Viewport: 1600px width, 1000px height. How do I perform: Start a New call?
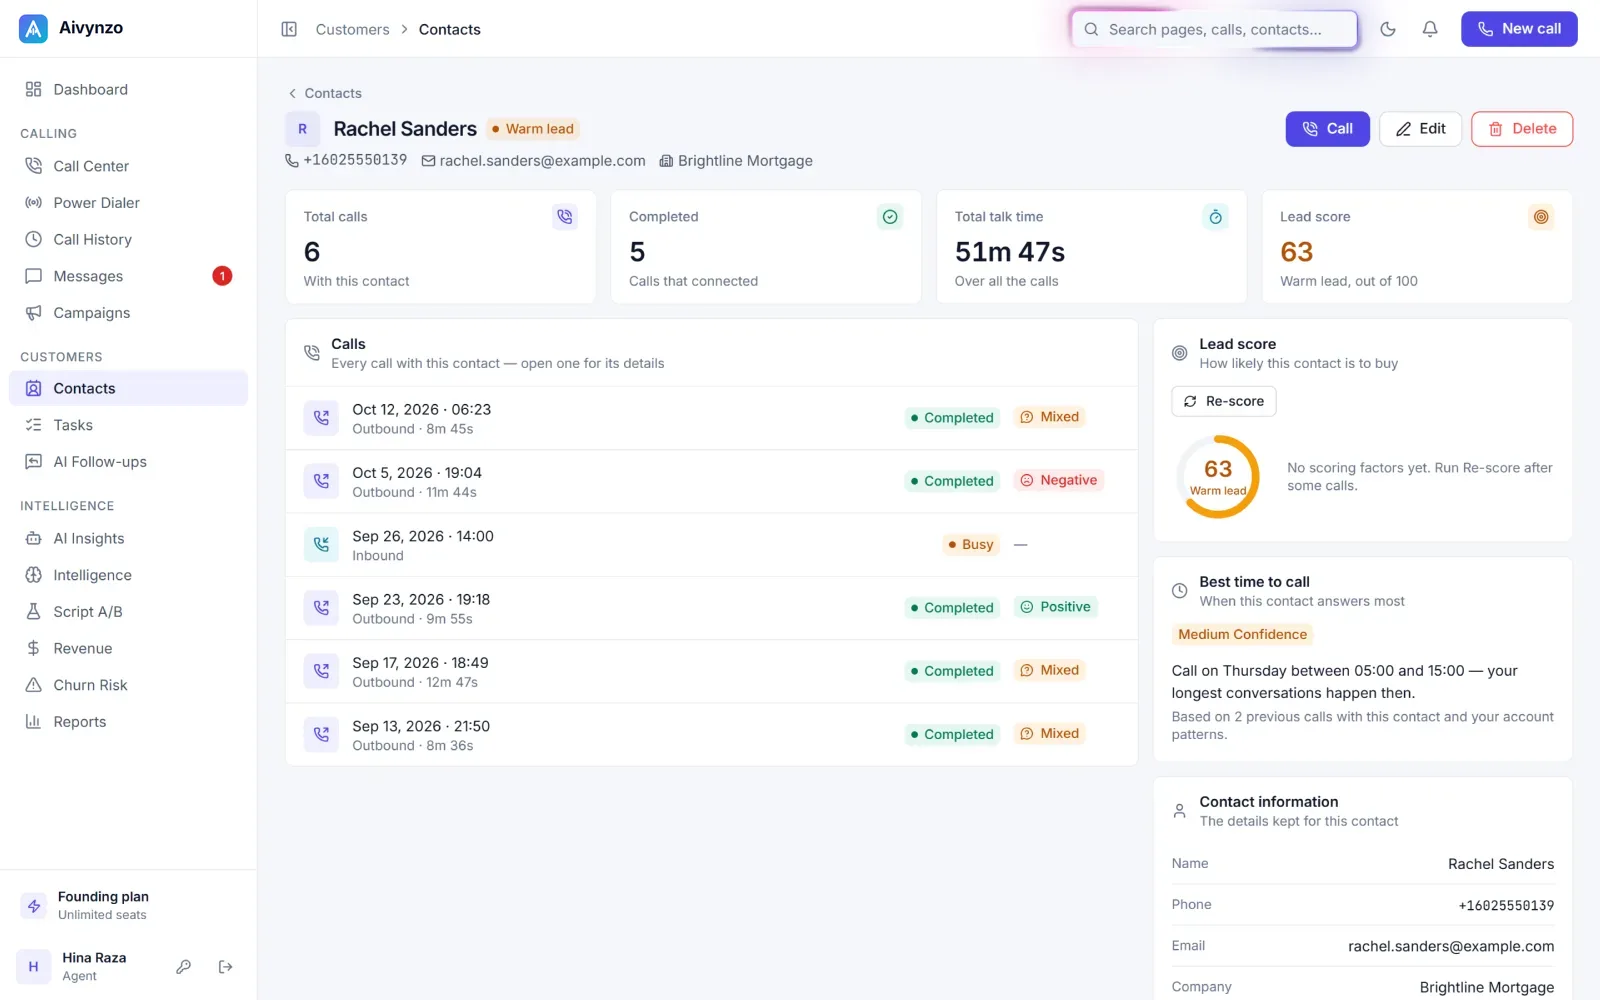[x=1519, y=29]
